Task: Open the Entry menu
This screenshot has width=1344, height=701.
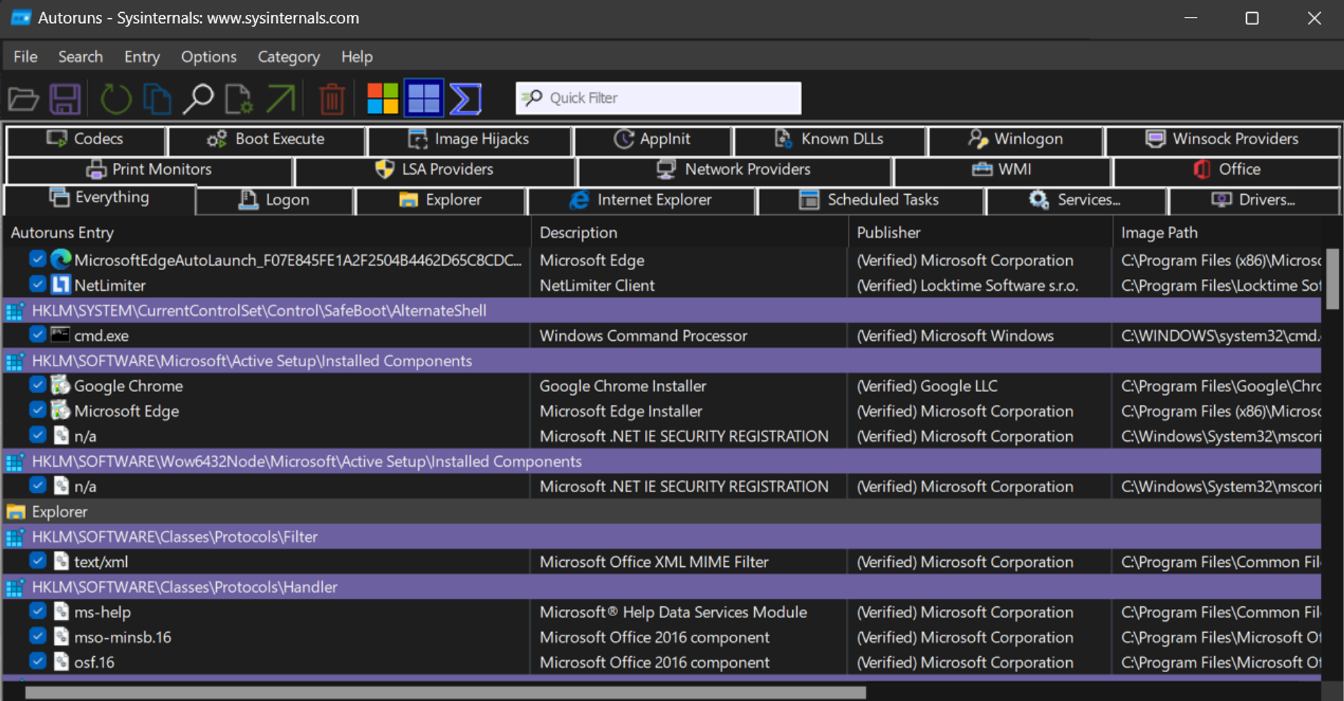Action: tap(142, 57)
